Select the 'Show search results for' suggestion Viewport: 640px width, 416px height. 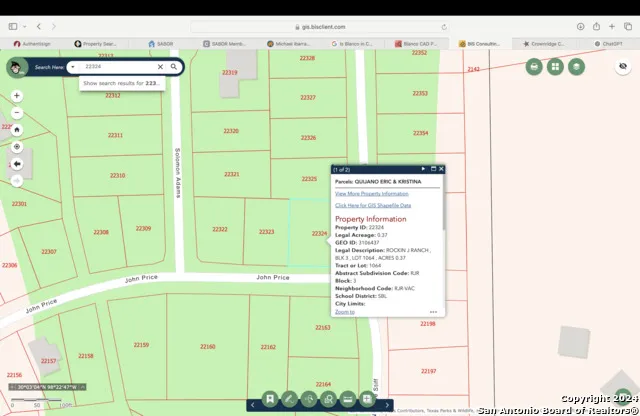tap(122, 83)
